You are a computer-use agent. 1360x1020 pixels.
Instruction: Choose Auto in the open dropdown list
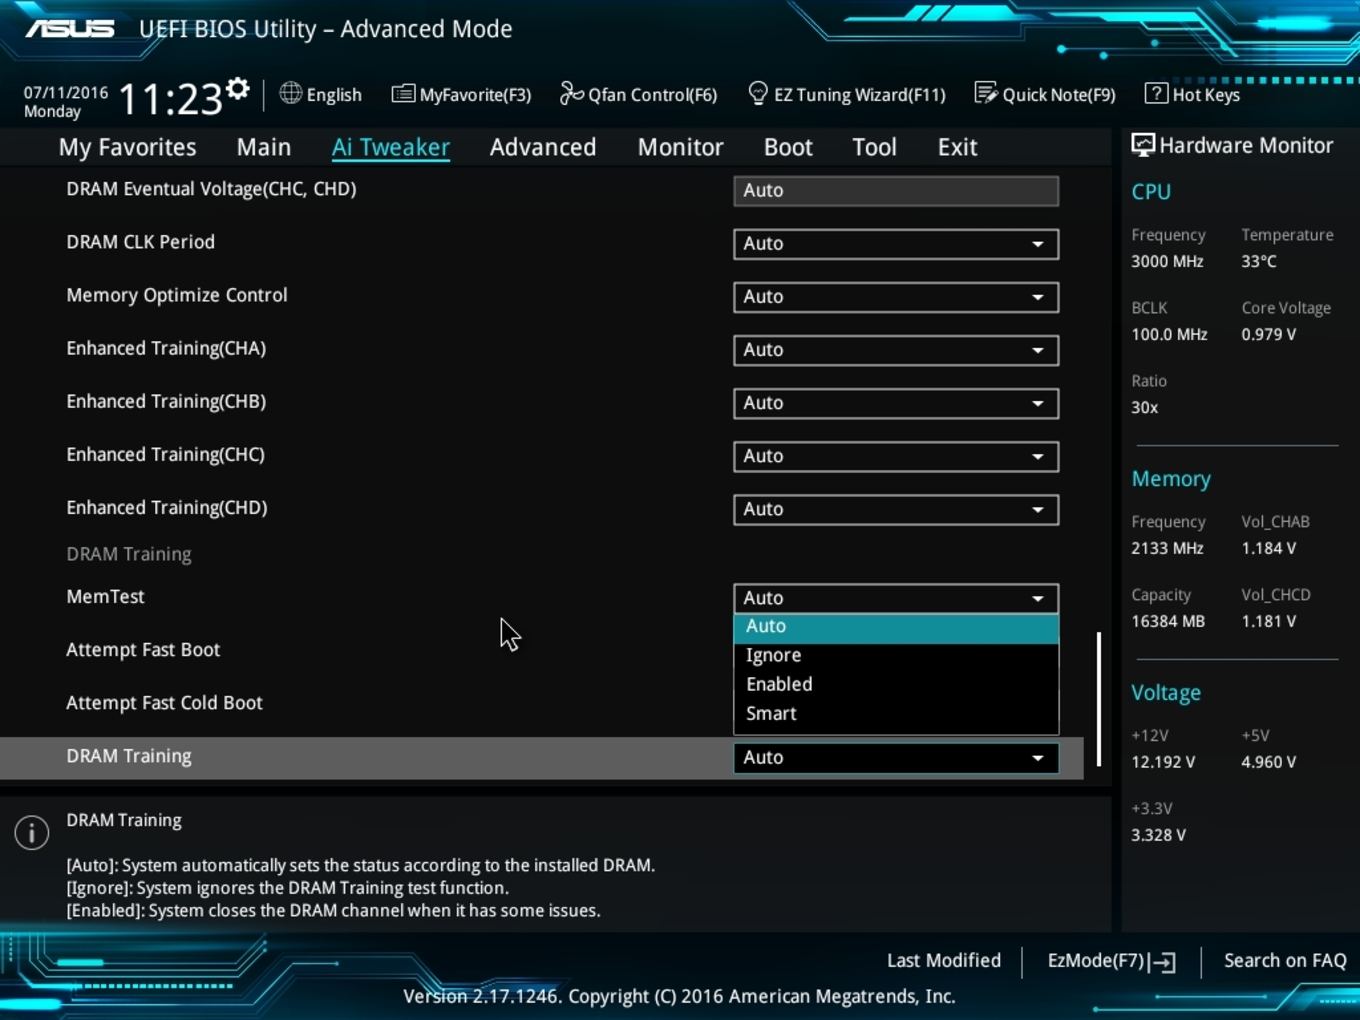tap(896, 626)
